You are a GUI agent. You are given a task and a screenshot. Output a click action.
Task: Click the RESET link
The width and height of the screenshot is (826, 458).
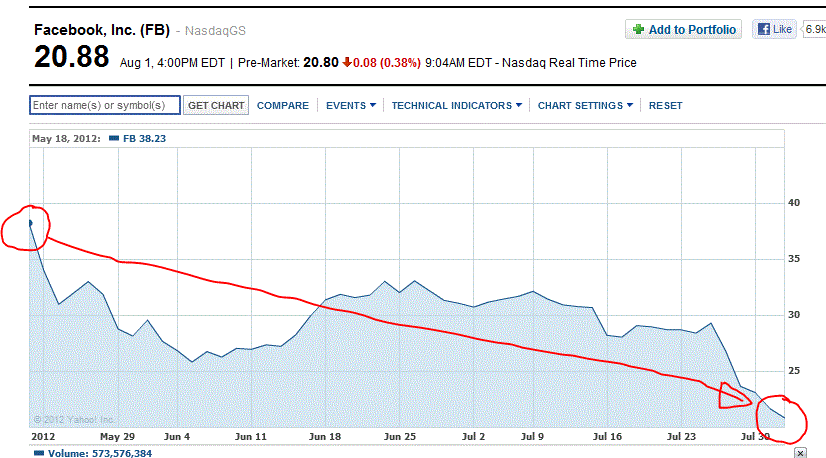point(665,105)
